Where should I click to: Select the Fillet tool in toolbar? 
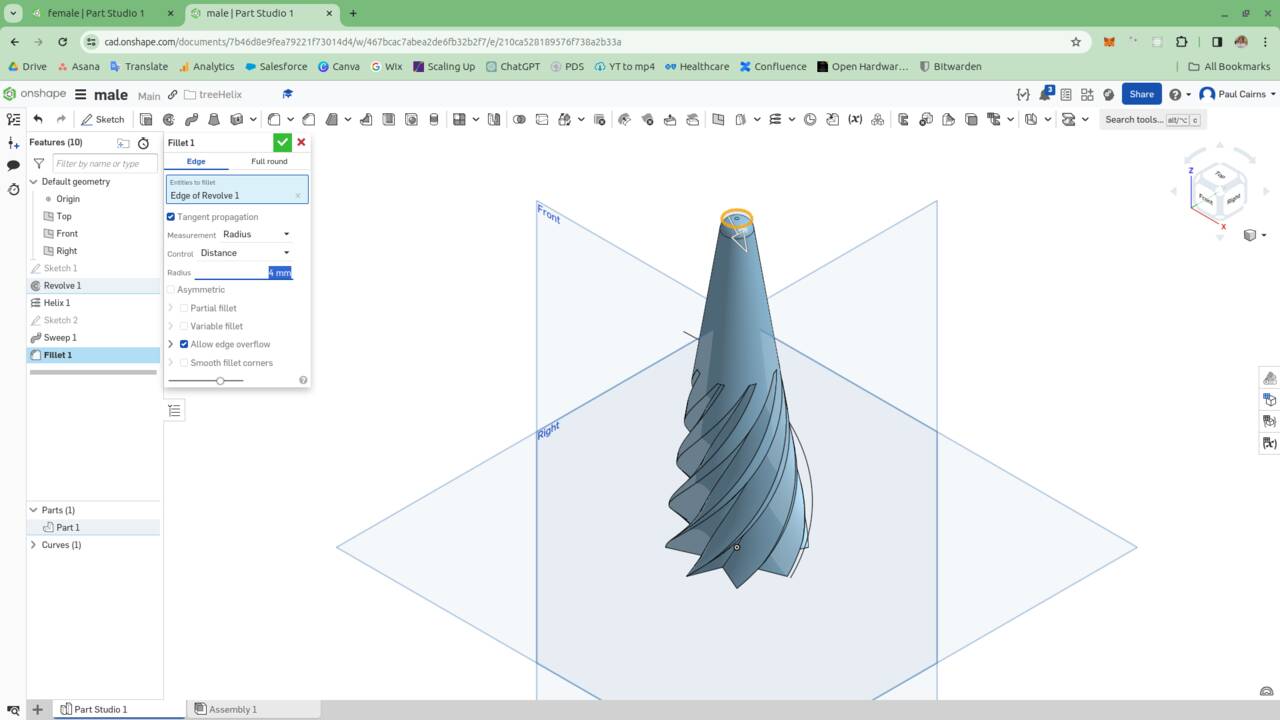(x=273, y=119)
